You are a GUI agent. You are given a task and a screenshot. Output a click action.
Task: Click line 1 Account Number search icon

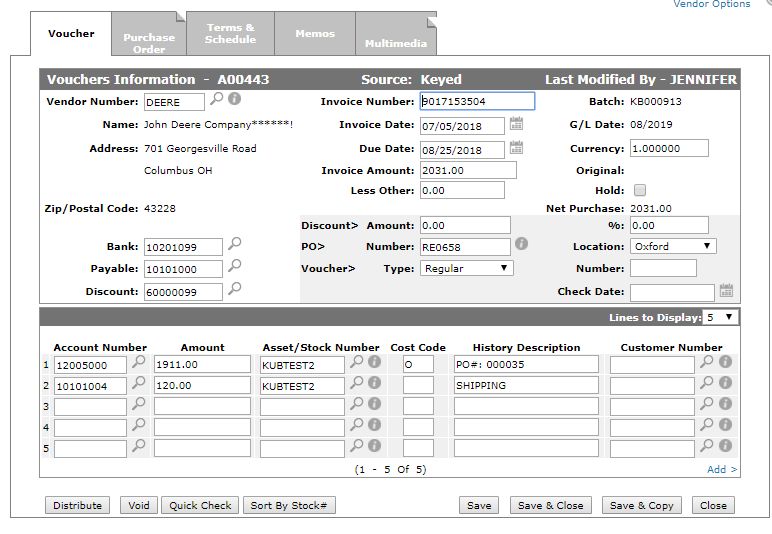pos(139,363)
